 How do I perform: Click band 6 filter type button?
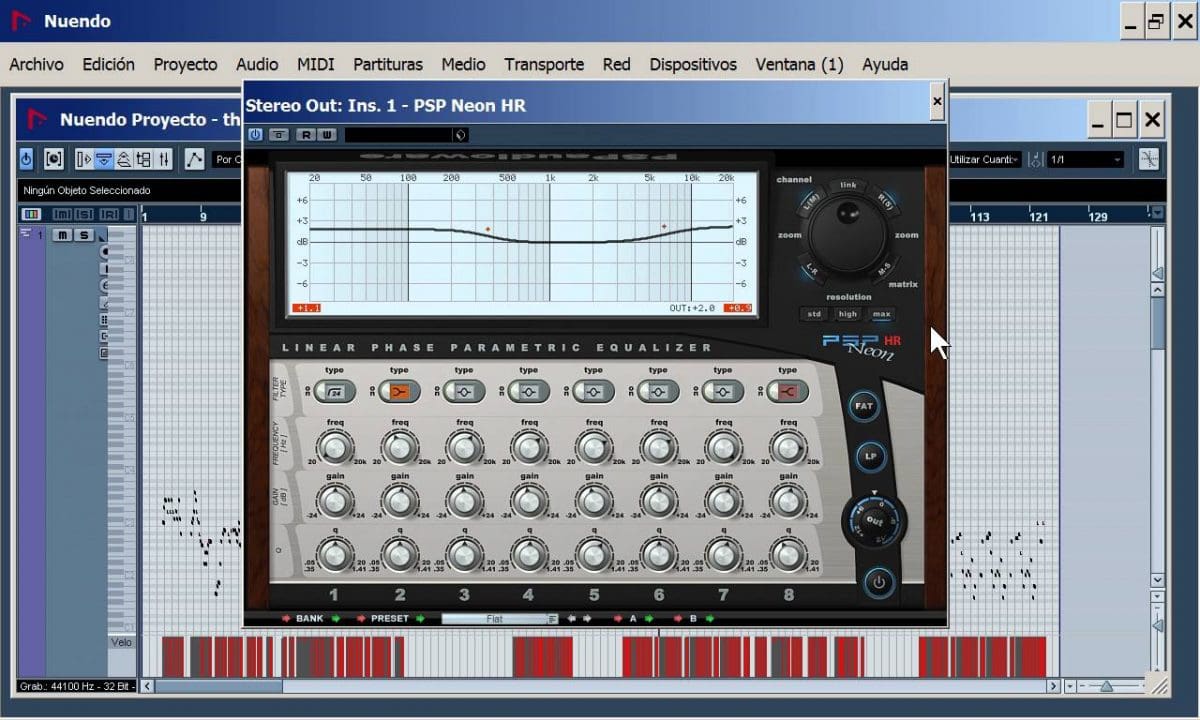(x=658, y=391)
